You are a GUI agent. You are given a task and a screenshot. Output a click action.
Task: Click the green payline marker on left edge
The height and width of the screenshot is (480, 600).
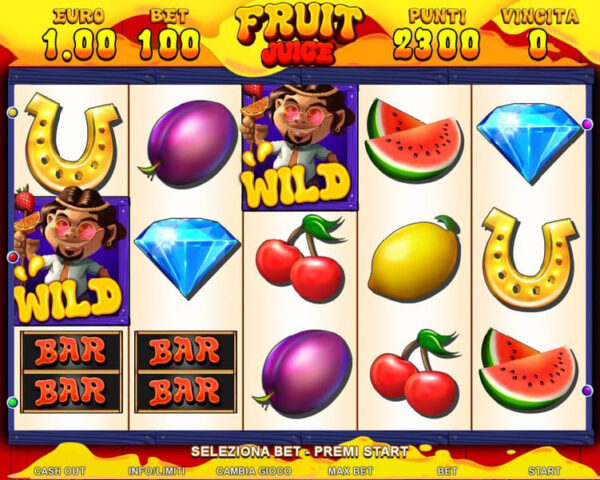point(13,402)
